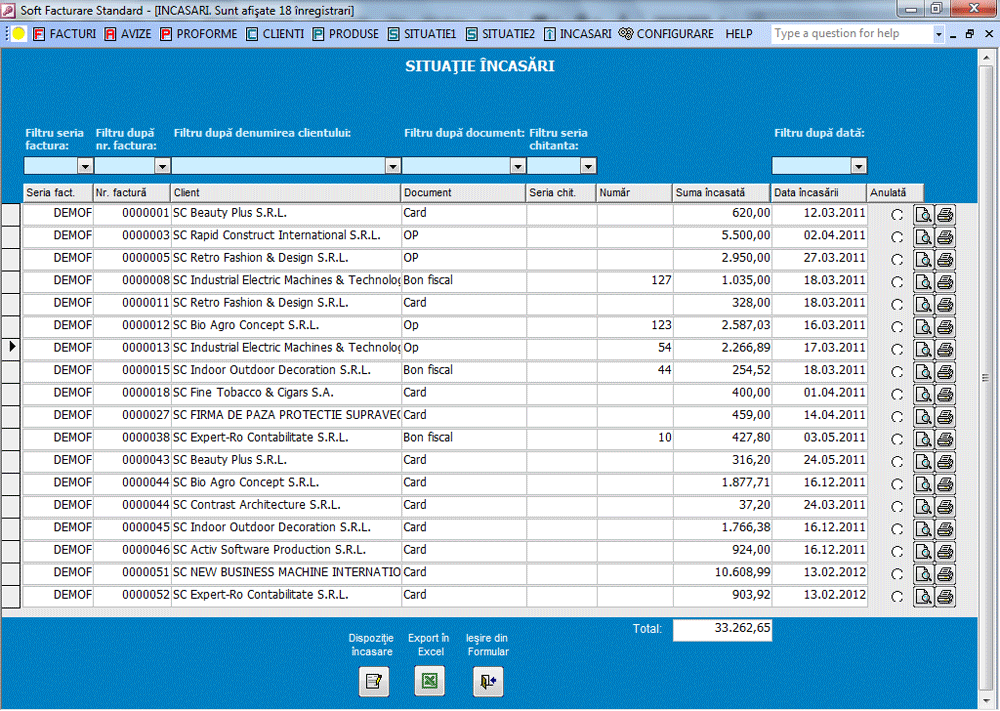
Task: Show preview for invoice 0000038 row
Action: coord(923,439)
